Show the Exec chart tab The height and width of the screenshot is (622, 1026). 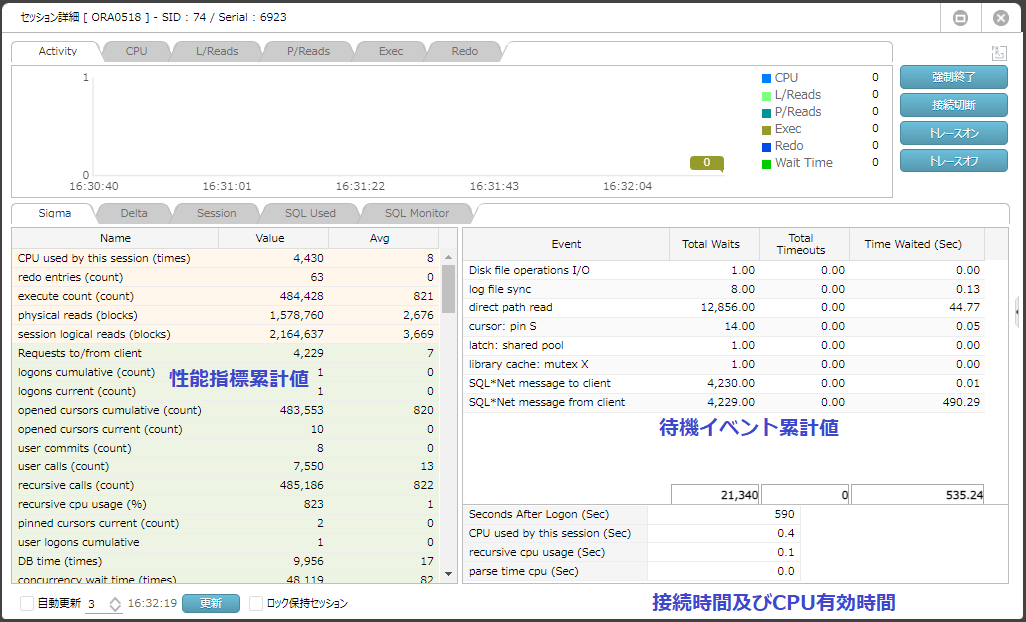391,51
